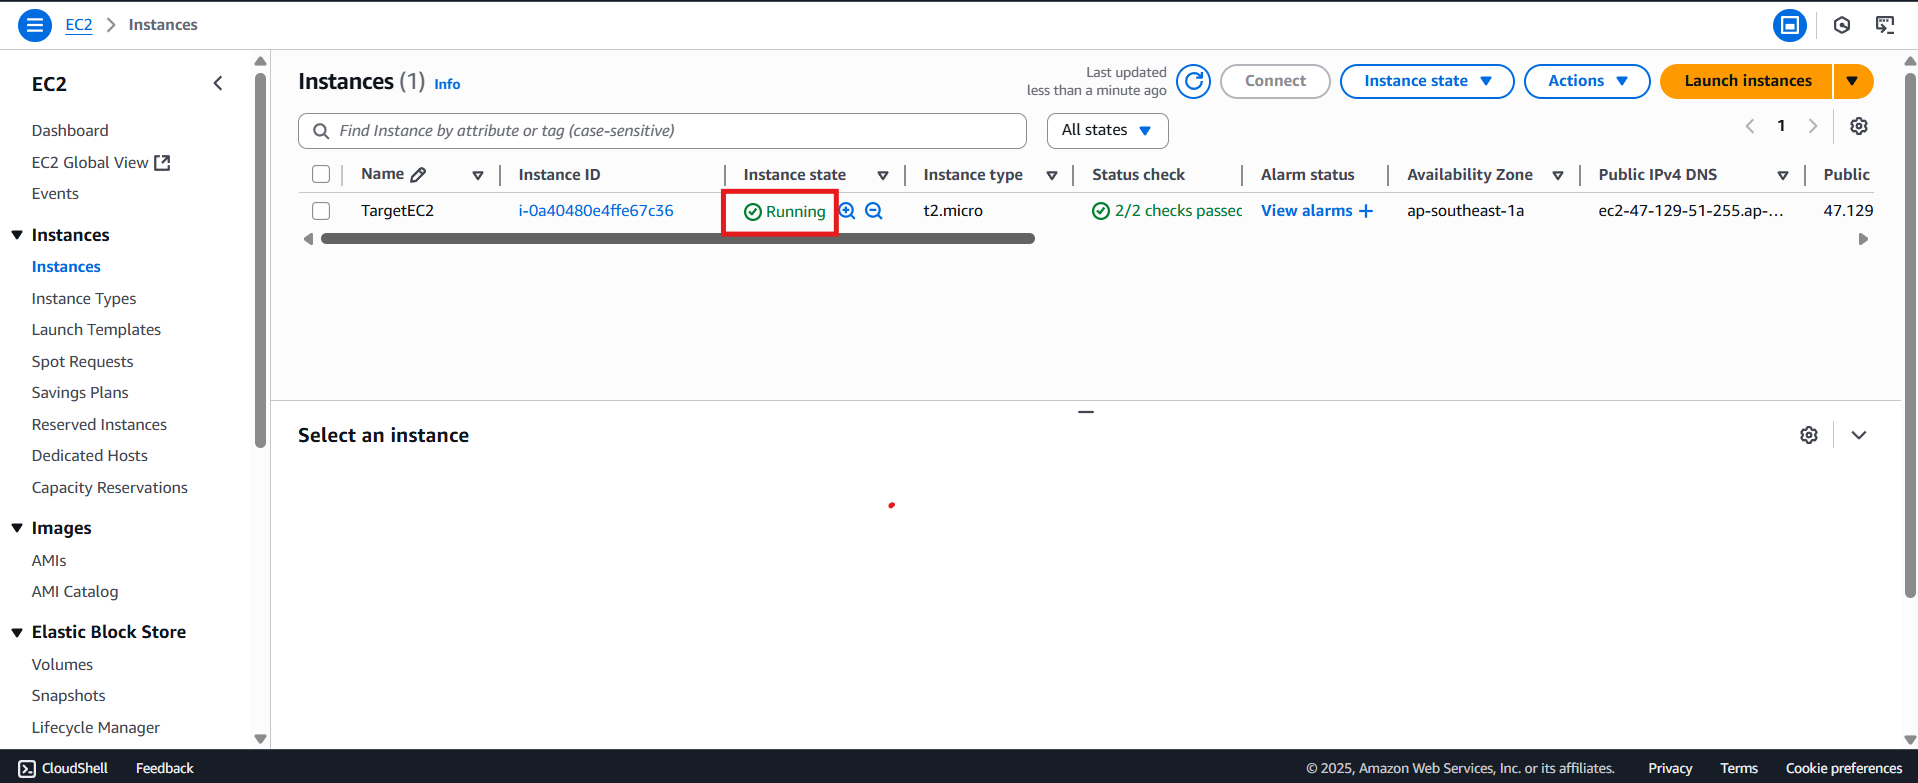Image resolution: width=1918 pixels, height=783 pixels.
Task: Open instance ID i-0a40480e4ffe67c36 link
Action: point(596,211)
